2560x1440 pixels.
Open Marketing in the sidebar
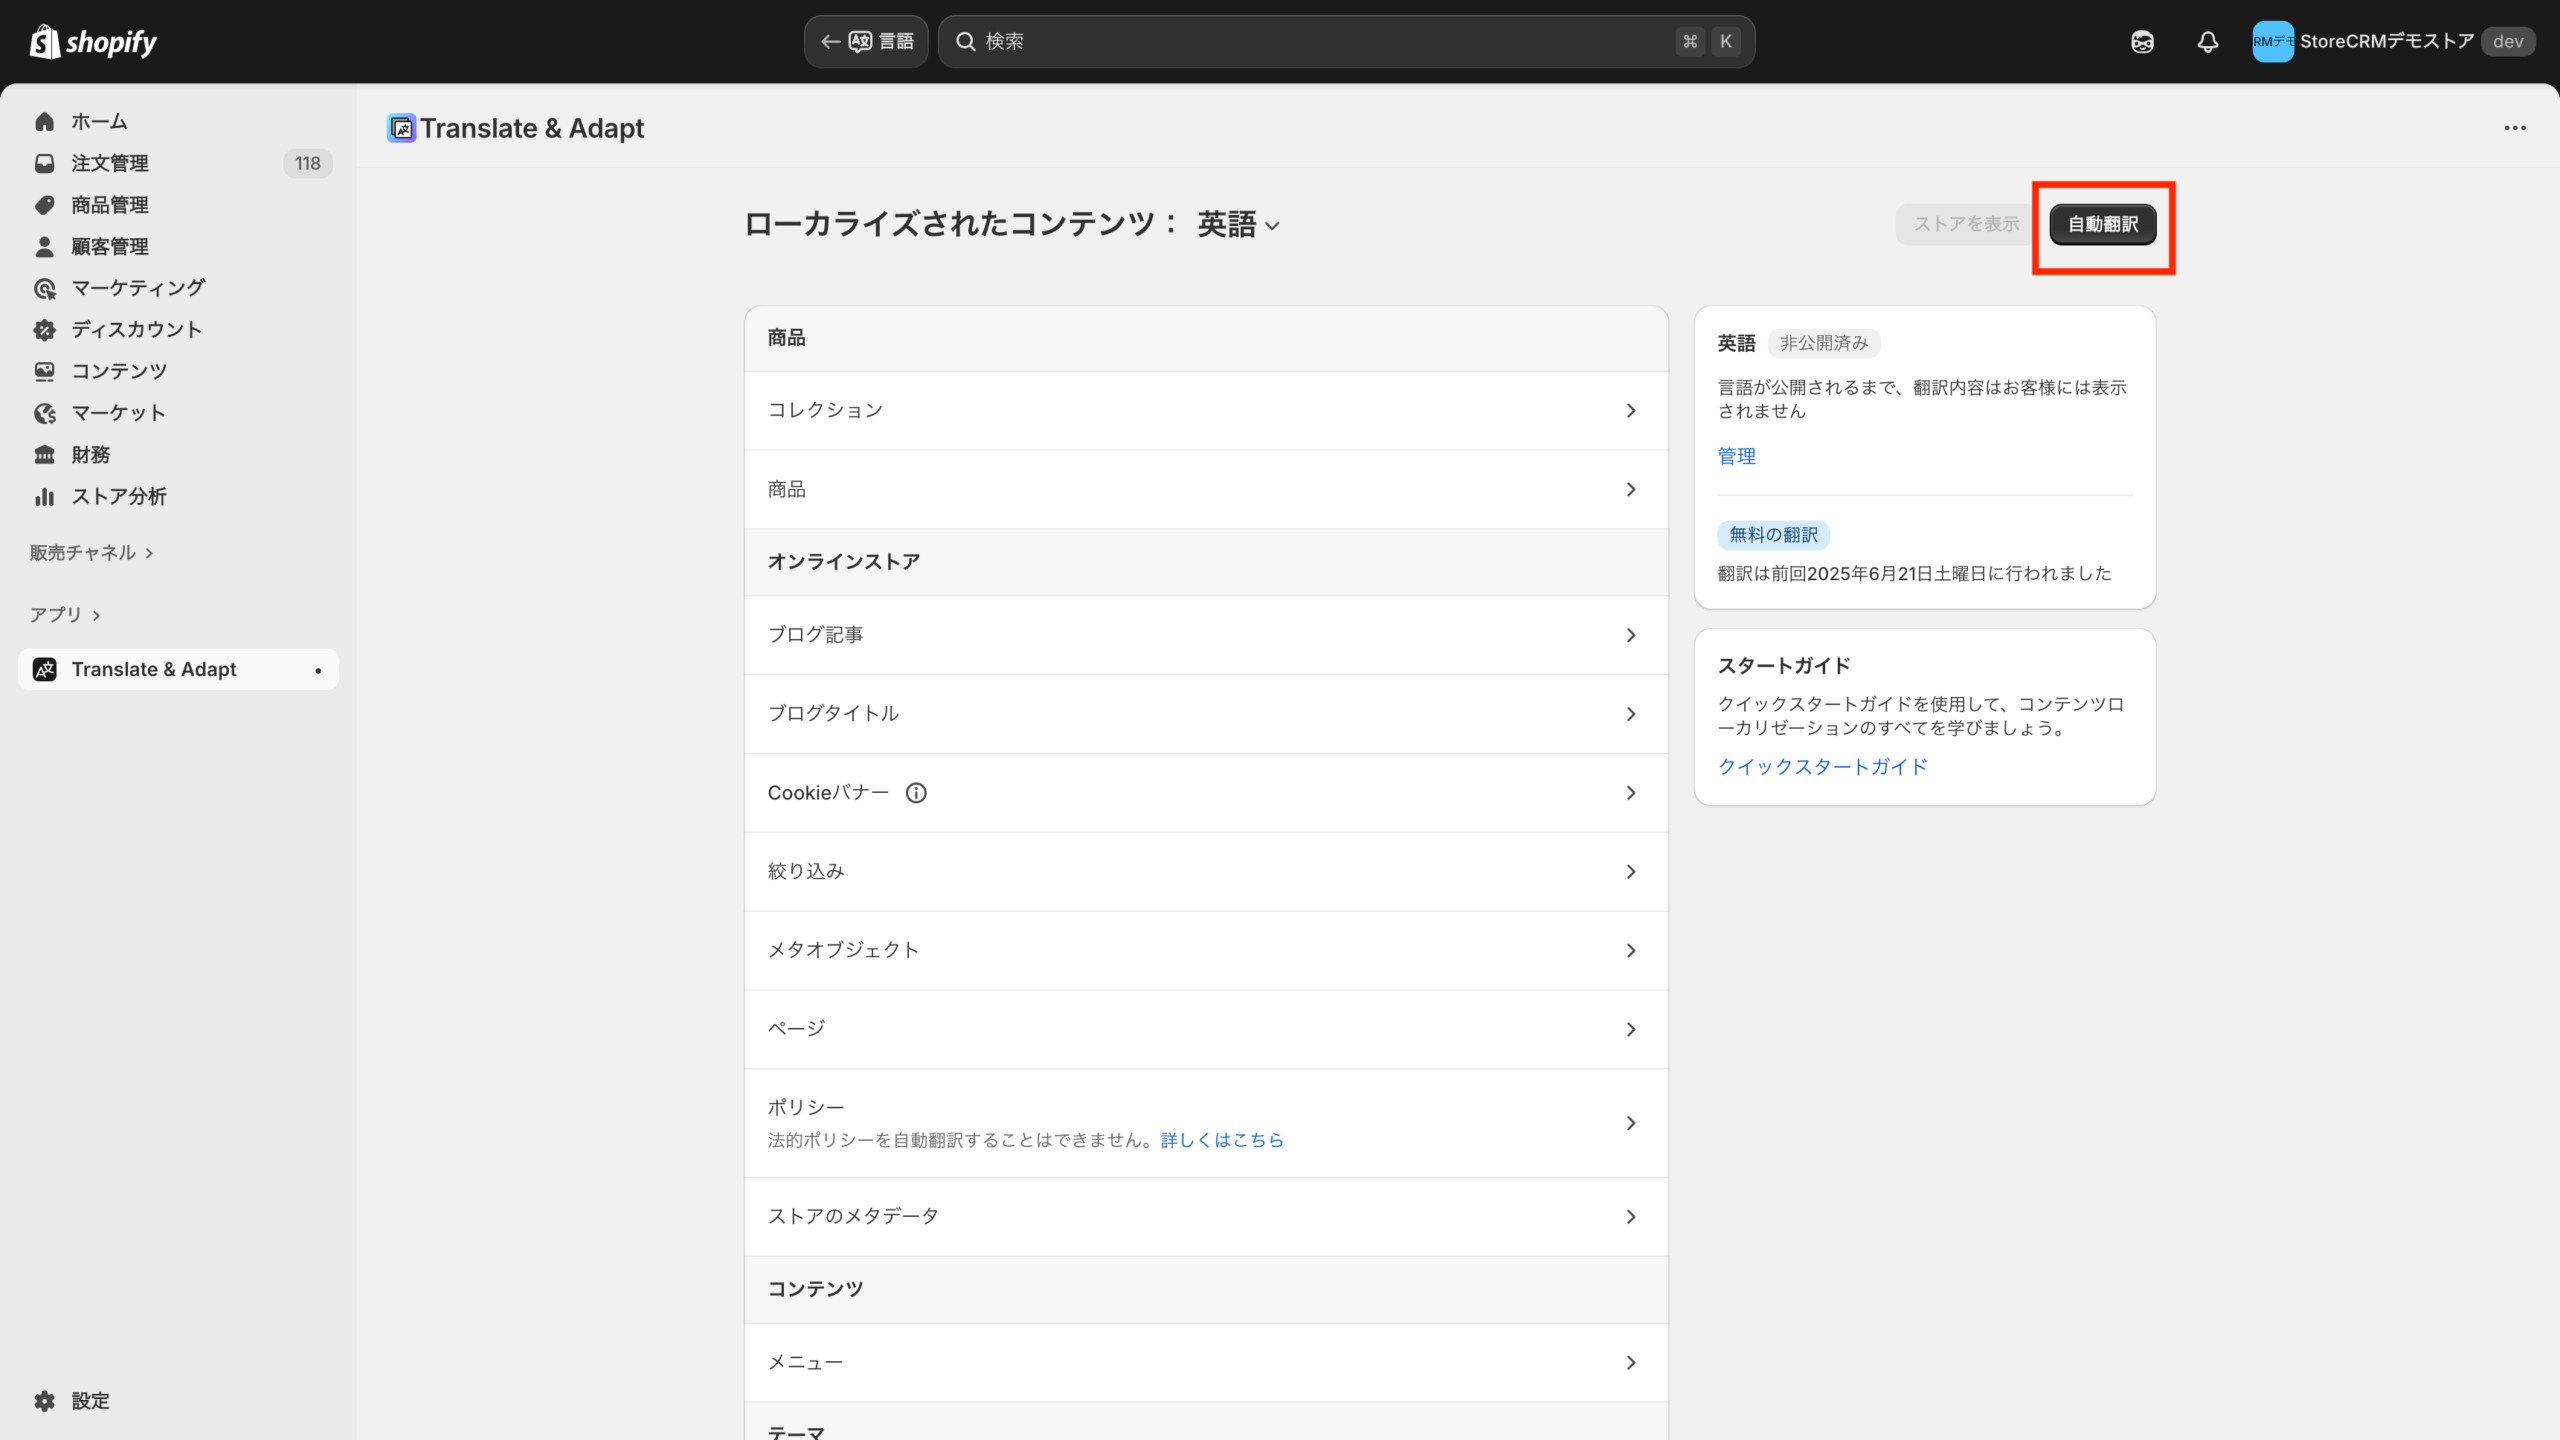pos(138,288)
